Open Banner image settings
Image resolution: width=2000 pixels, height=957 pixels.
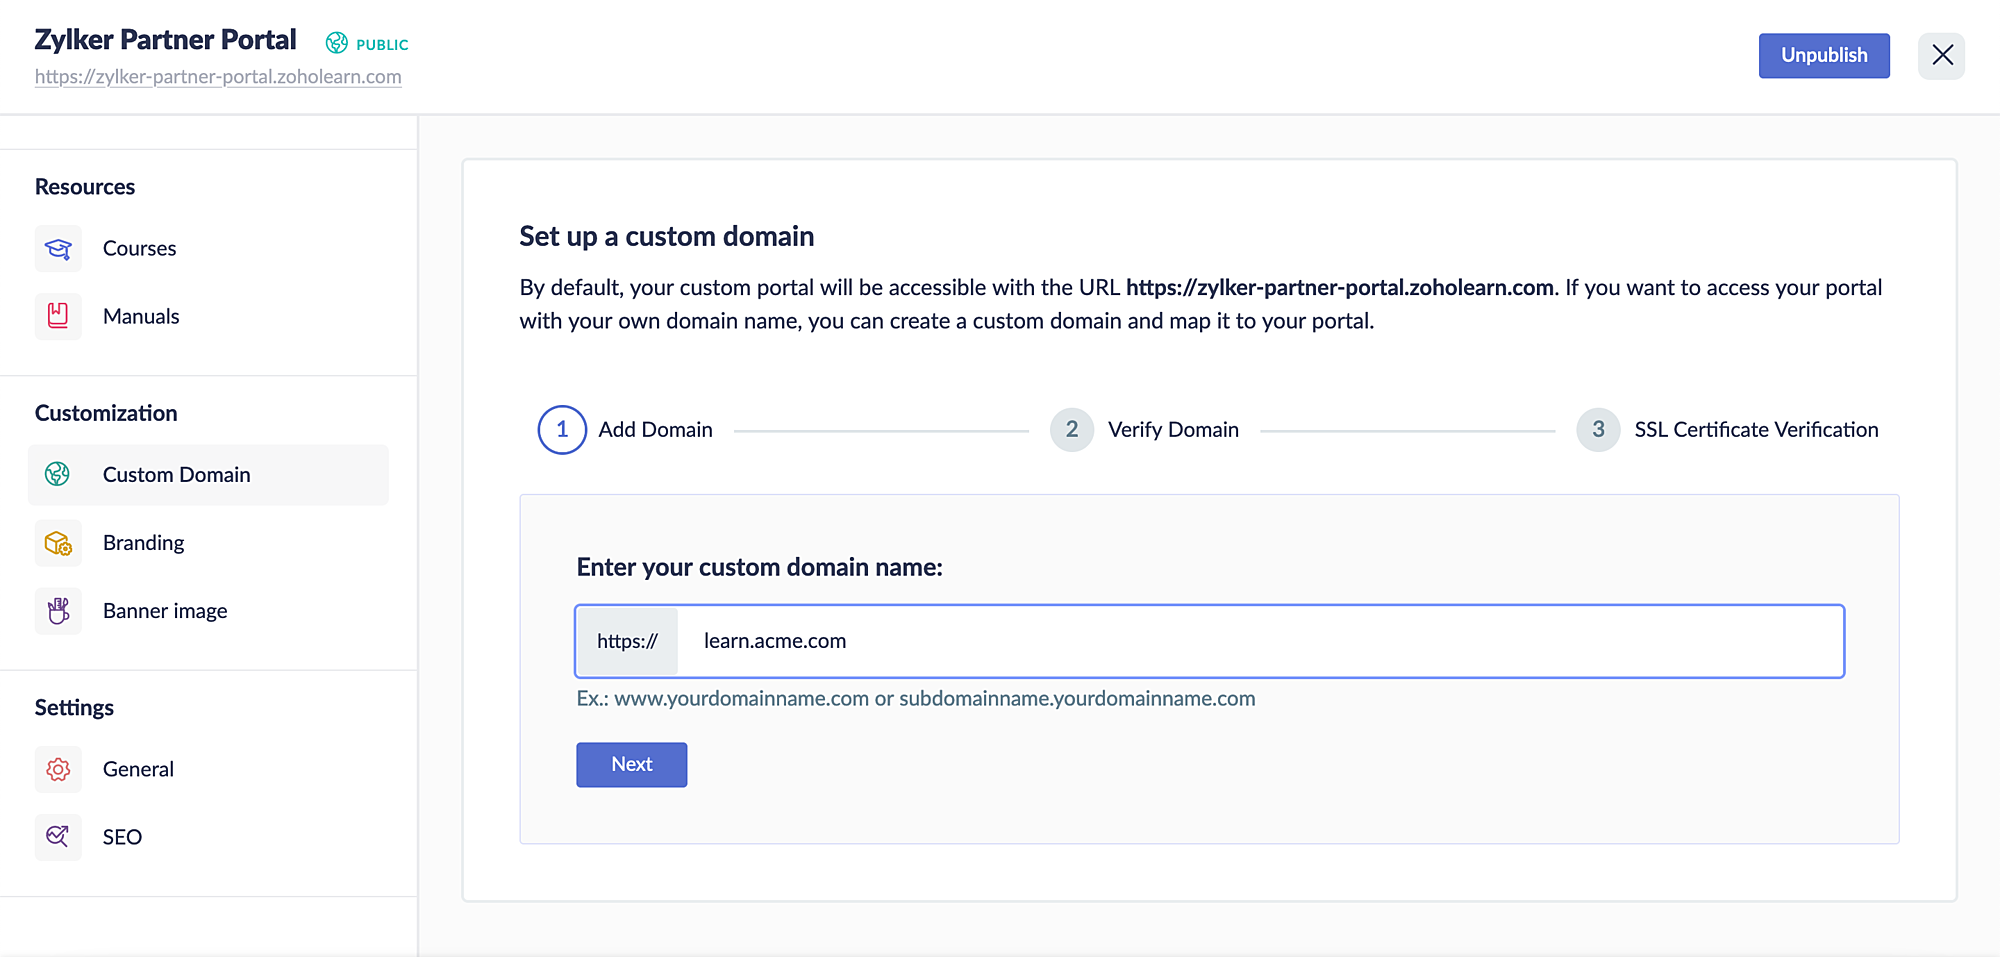(165, 611)
